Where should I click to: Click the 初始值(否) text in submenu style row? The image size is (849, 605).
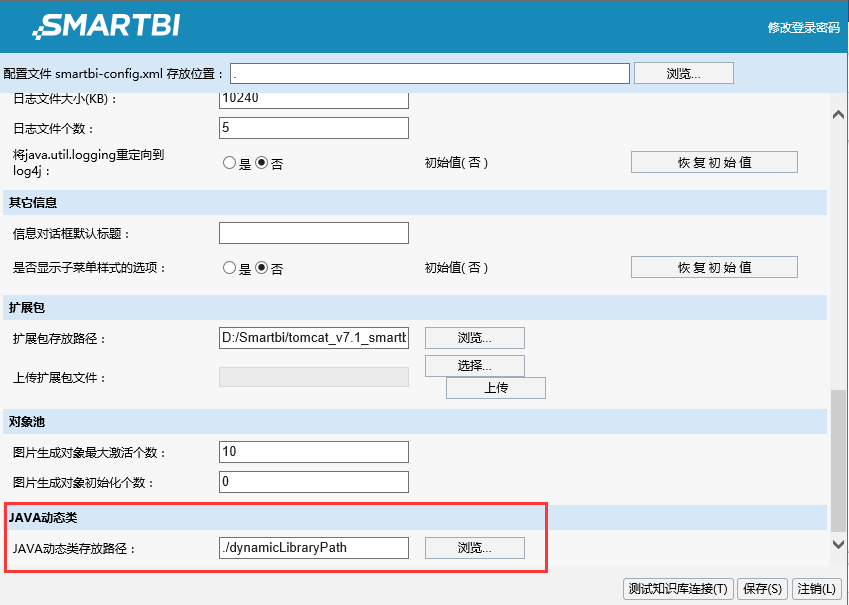pyautogui.click(x=456, y=268)
